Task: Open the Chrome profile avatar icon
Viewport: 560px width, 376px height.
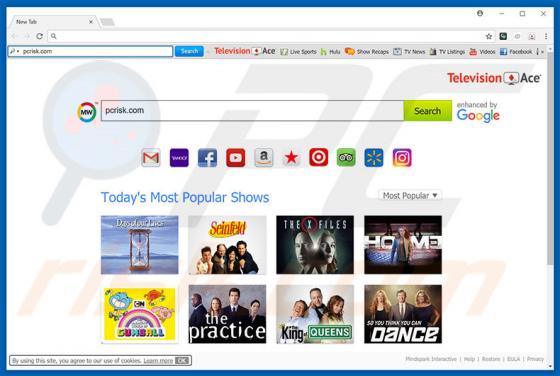Action: [480, 13]
